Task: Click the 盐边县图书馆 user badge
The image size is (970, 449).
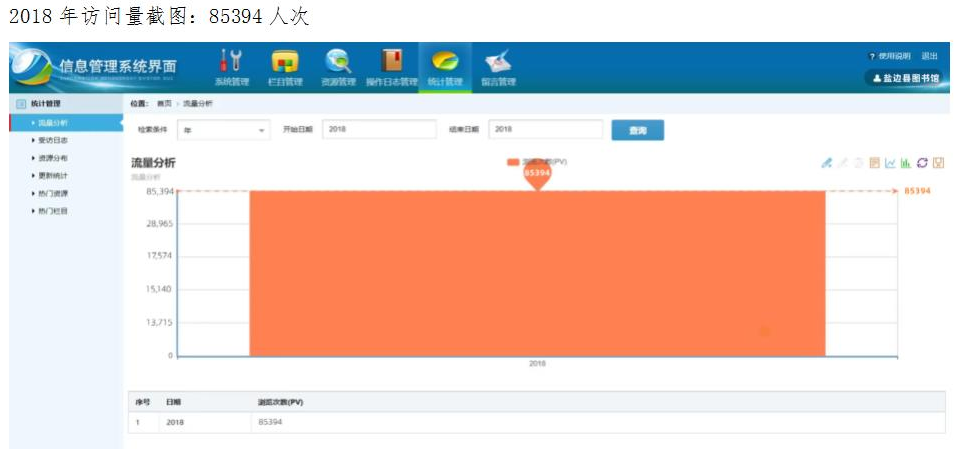Action: pos(905,79)
